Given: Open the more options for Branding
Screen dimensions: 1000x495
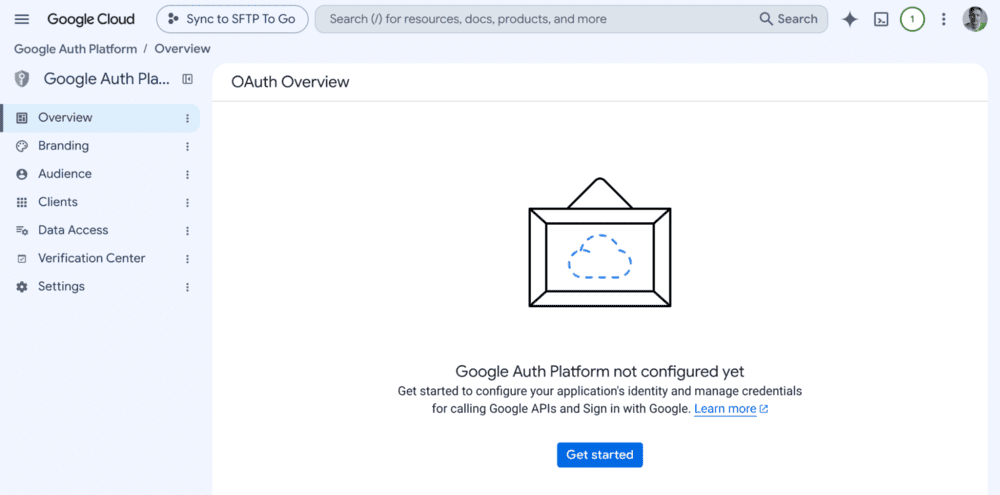Looking at the screenshot, I should pos(188,146).
